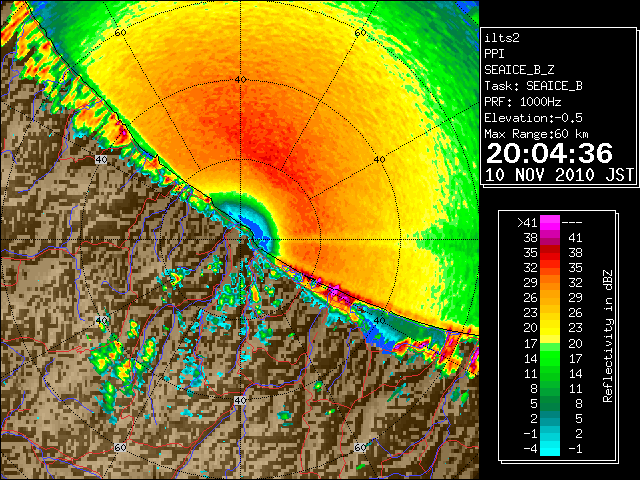Click the 40 km ring label due north
The image size is (640, 480).
point(241,80)
